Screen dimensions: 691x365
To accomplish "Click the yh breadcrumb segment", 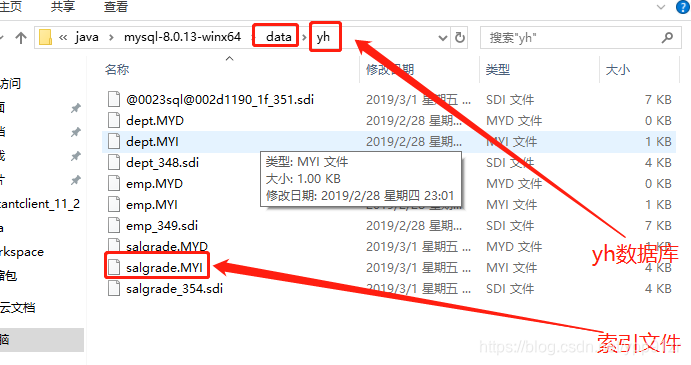I will [x=323, y=37].
